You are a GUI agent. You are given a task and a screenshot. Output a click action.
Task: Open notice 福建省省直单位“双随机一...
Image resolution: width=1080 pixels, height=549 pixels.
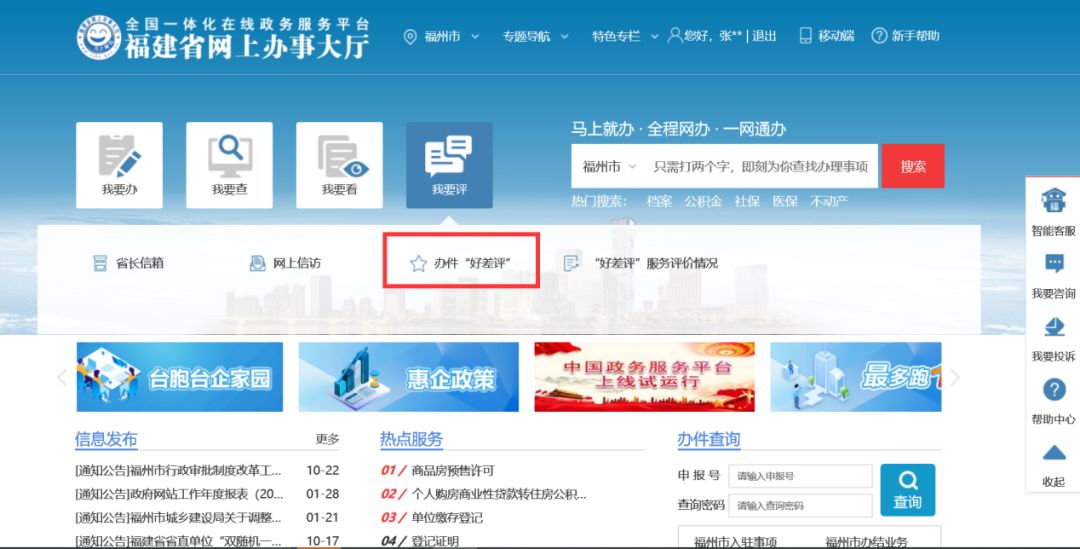click(178, 541)
